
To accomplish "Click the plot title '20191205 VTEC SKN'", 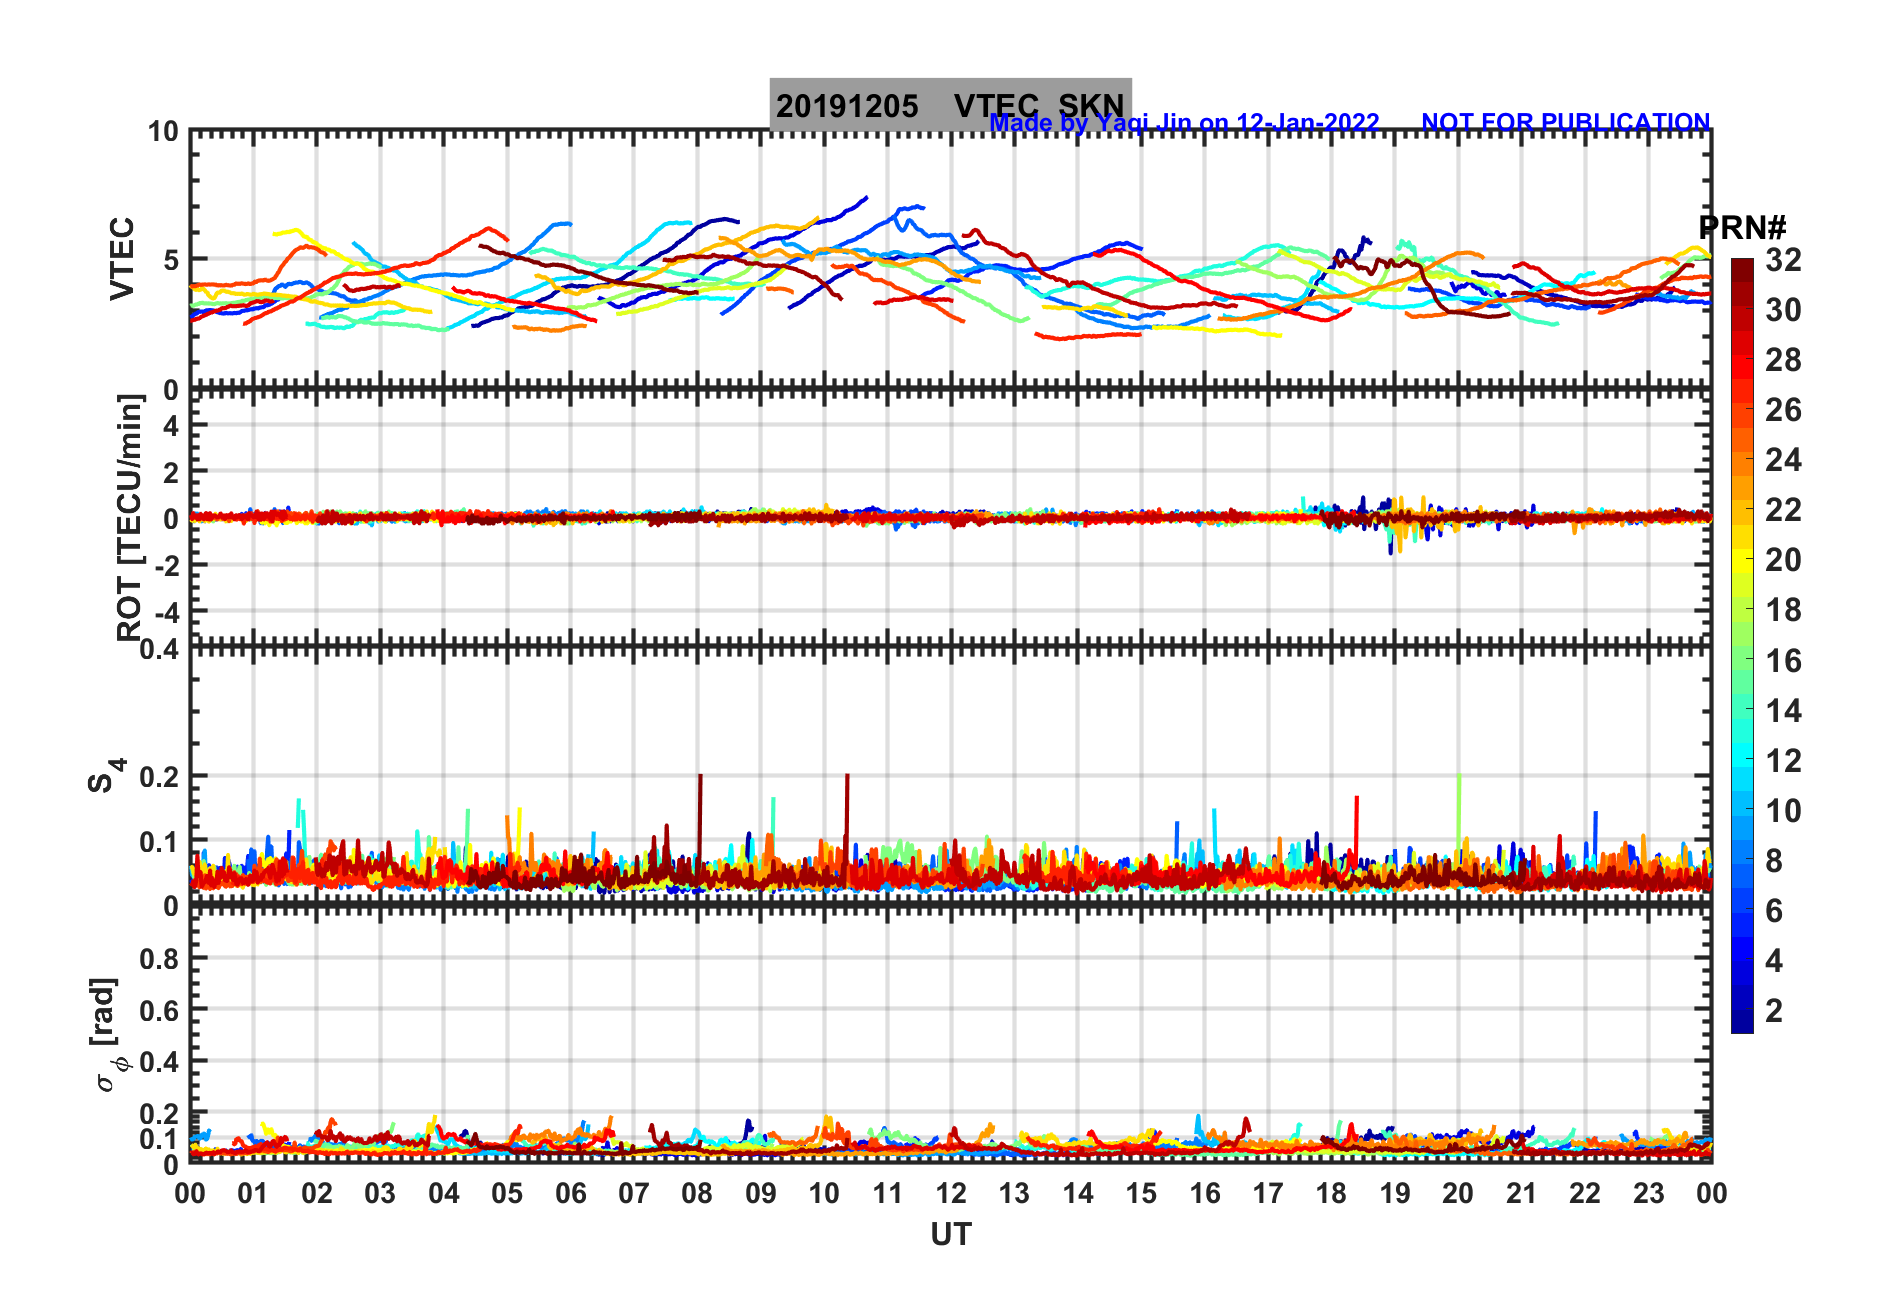I will [950, 105].
